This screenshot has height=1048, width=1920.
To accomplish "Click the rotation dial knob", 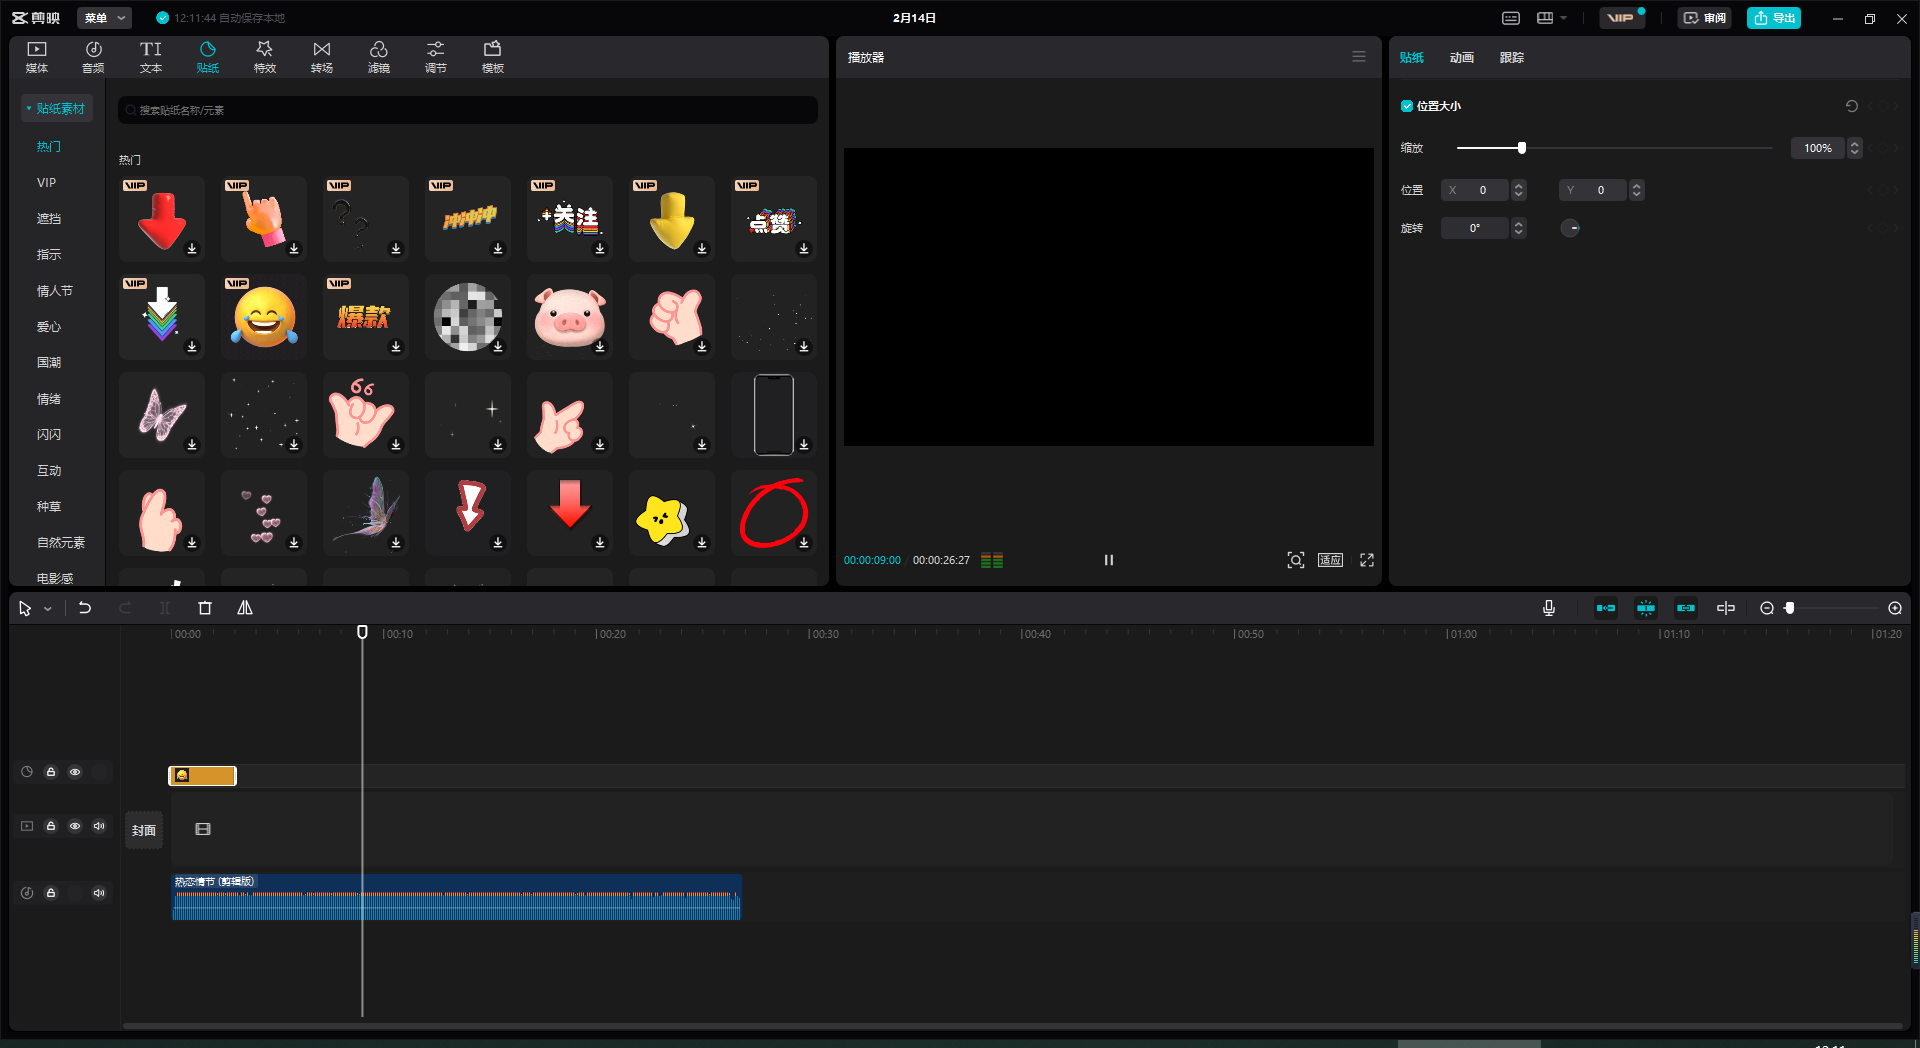I will coord(1571,228).
